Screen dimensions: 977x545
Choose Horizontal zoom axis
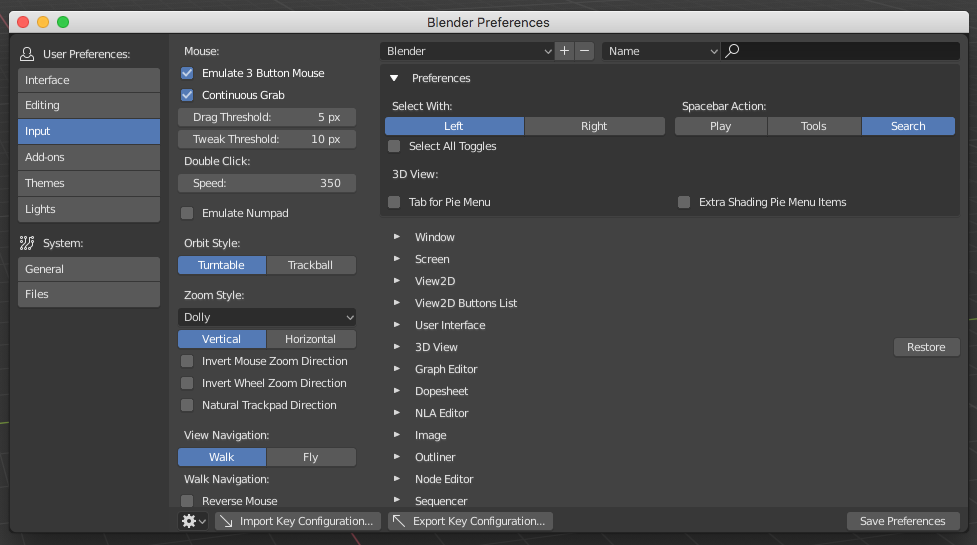point(311,339)
